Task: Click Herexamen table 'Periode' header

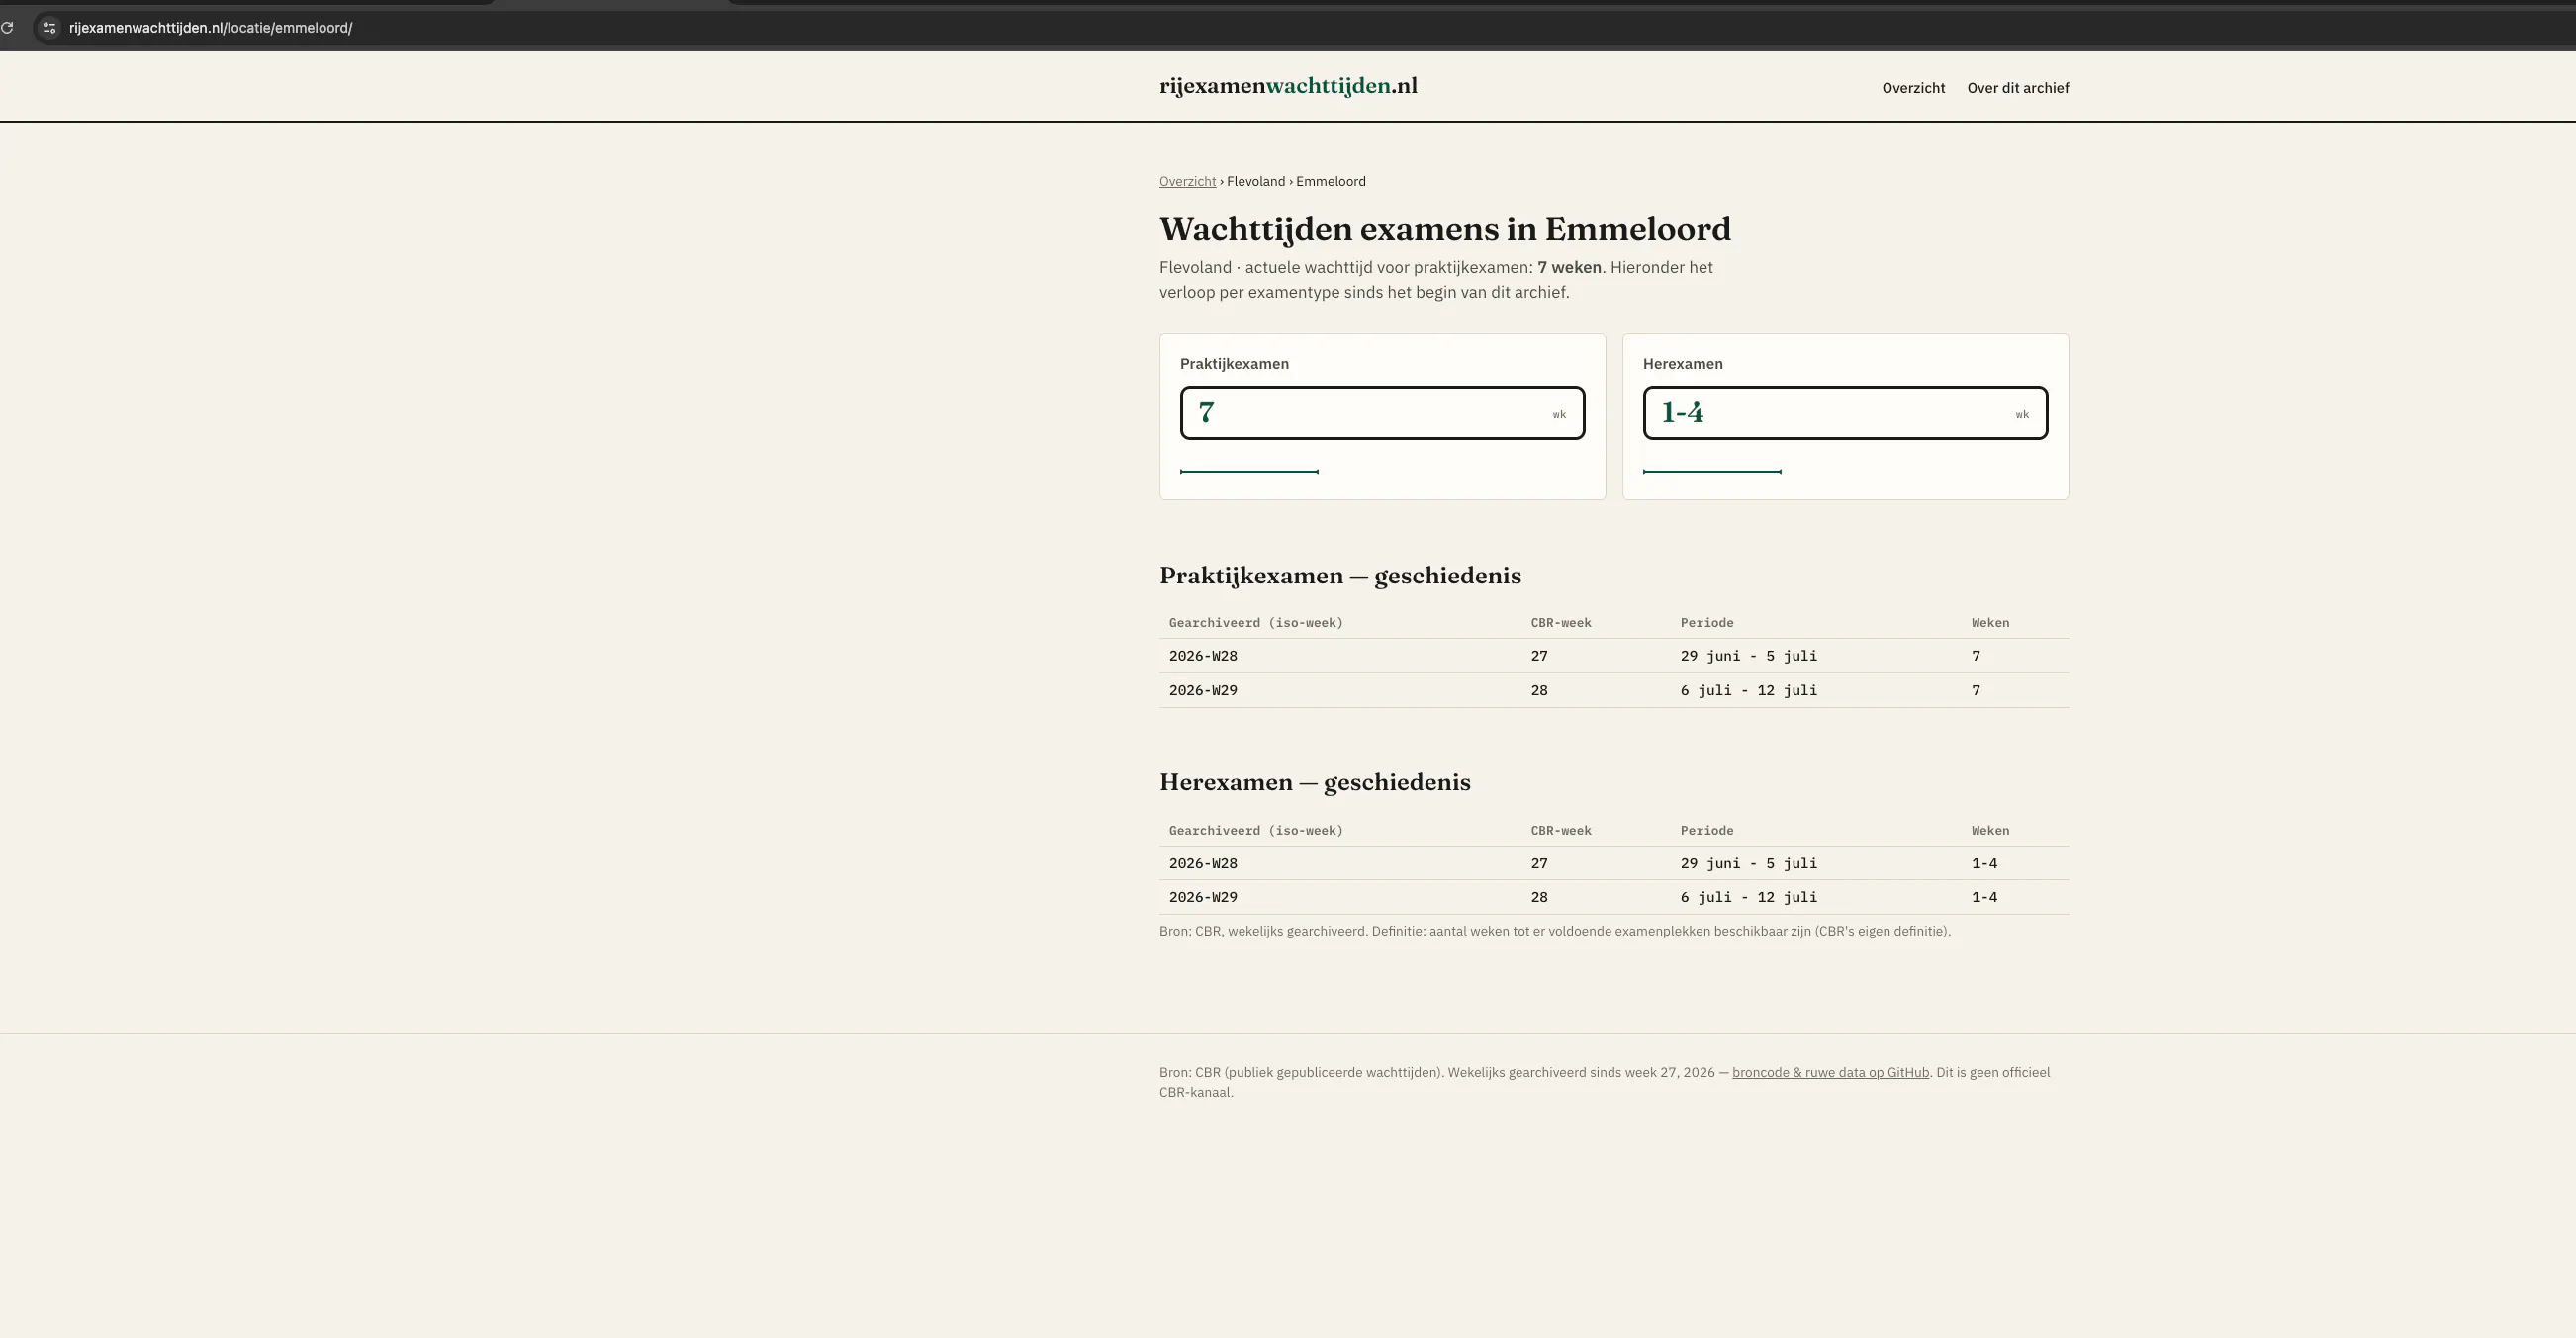Action: (1707, 831)
